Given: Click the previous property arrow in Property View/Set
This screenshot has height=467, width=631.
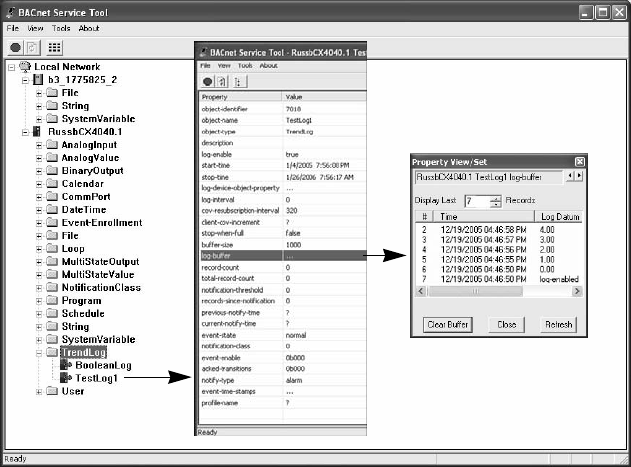Looking at the screenshot, I should (x=570, y=176).
